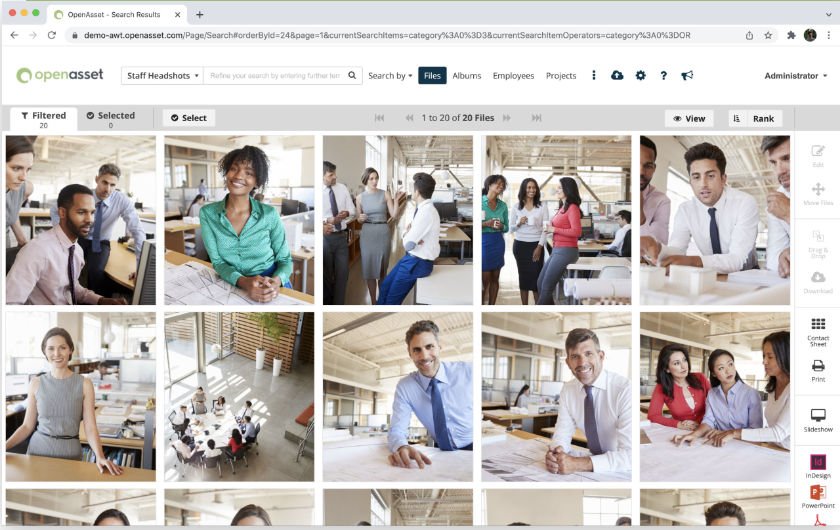This screenshot has width=840, height=530.
Task: Bookmark this page with star icon
Action: 768,35
